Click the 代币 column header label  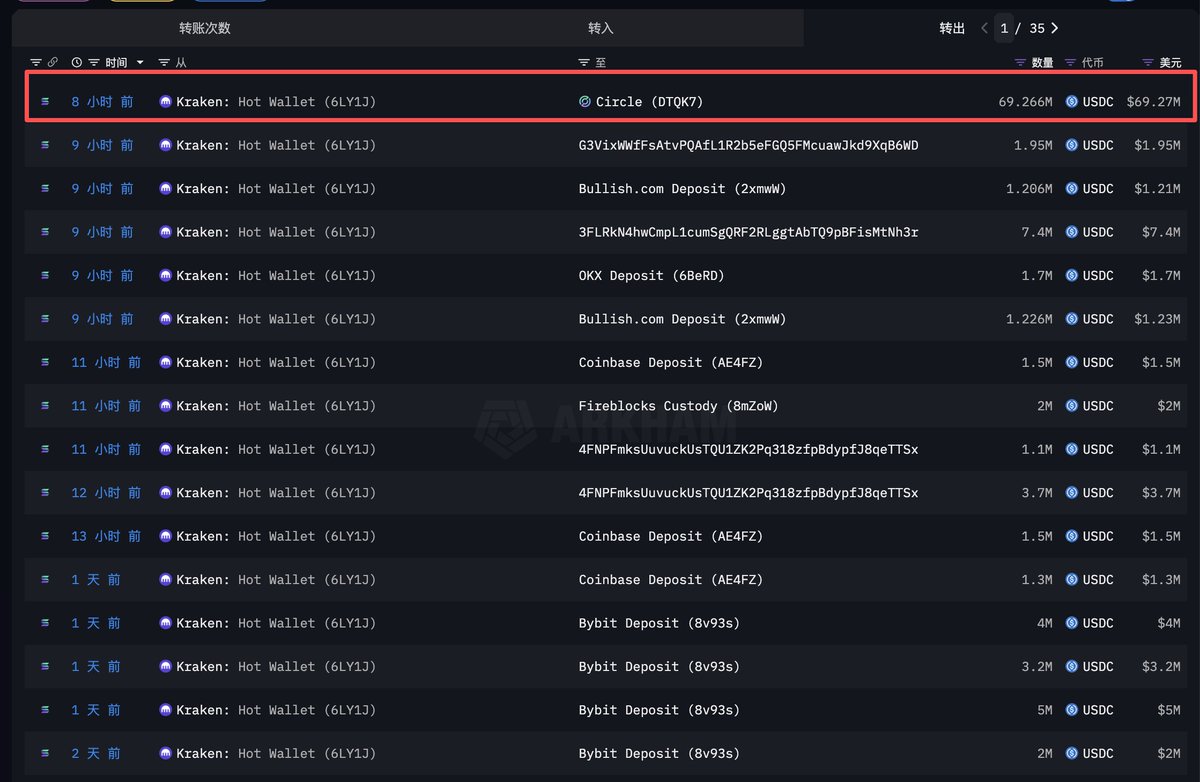click(1092, 62)
